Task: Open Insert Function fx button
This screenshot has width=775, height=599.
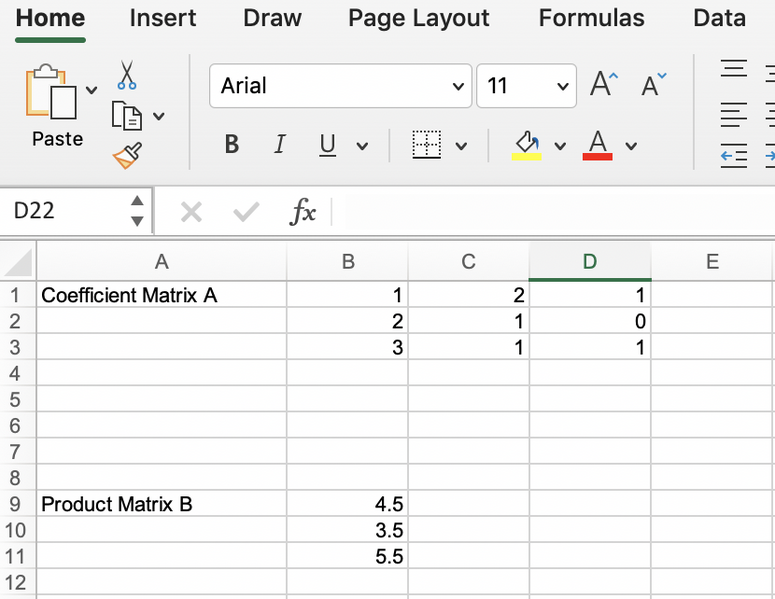Action: (x=302, y=212)
